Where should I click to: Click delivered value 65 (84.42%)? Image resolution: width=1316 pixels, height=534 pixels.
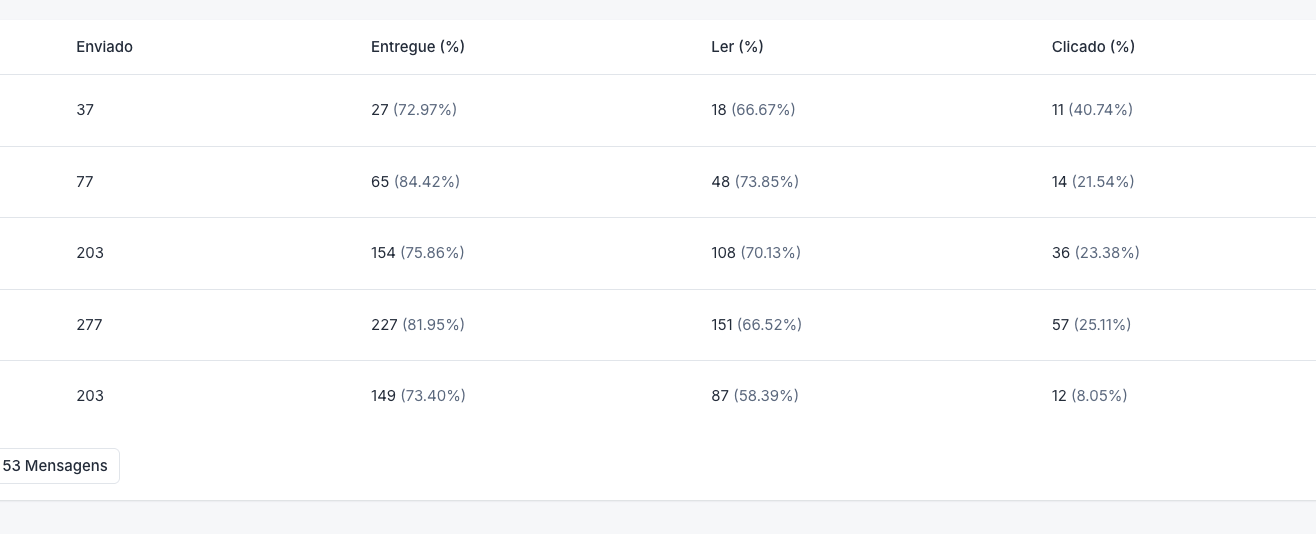click(x=415, y=182)
